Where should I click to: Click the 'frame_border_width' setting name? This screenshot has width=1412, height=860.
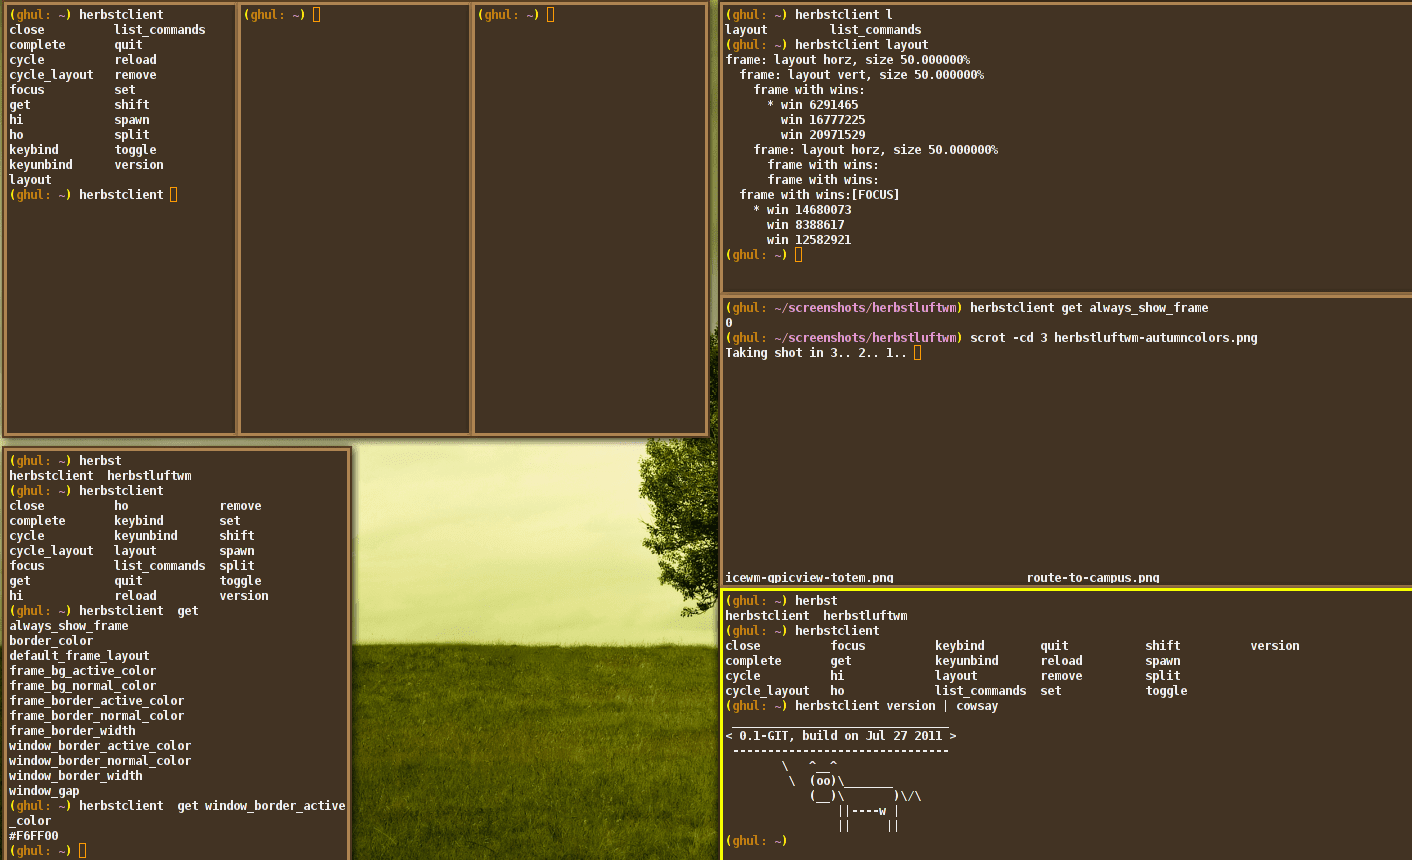coord(72,731)
